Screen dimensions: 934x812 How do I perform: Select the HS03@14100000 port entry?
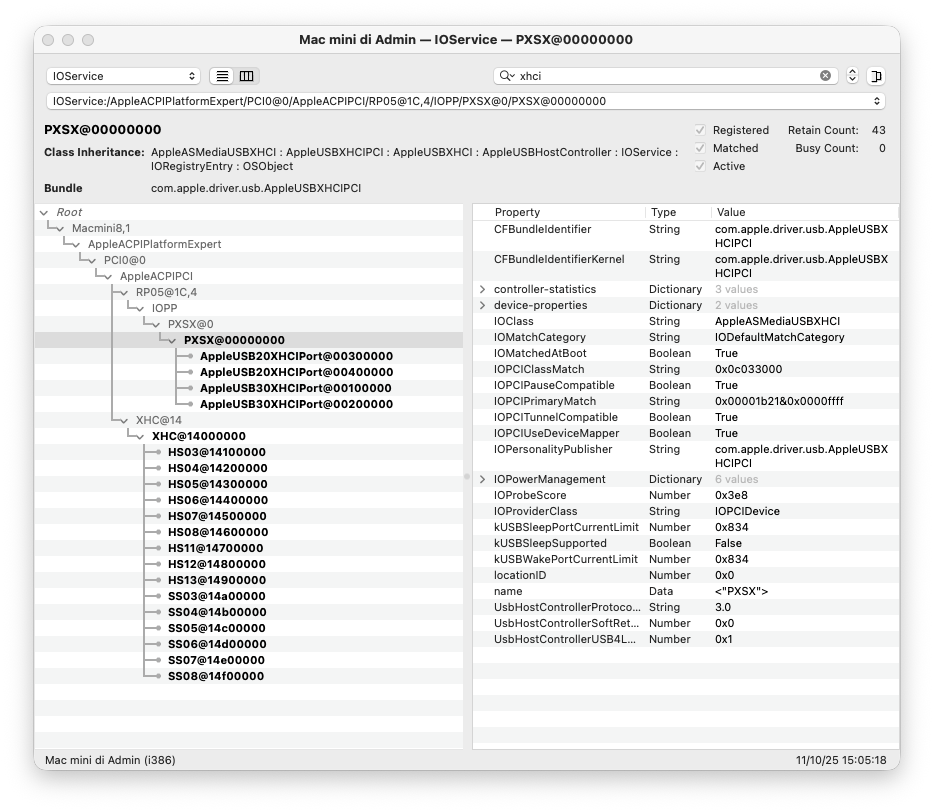(217, 452)
